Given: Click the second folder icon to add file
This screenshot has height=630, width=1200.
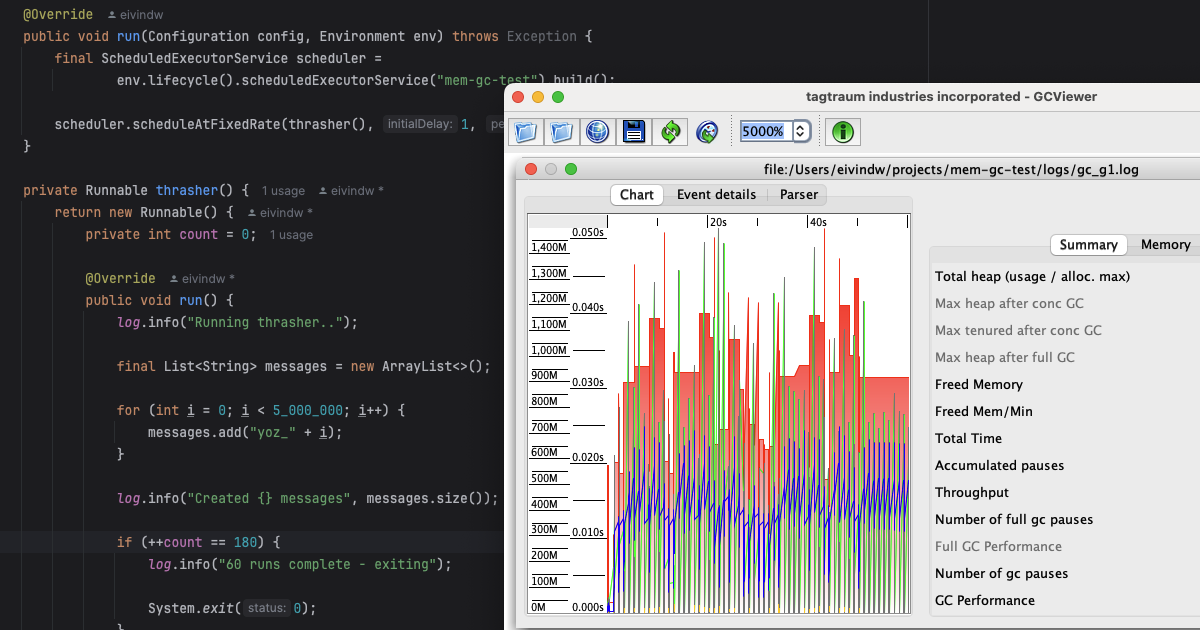Looking at the screenshot, I should click(x=562, y=131).
